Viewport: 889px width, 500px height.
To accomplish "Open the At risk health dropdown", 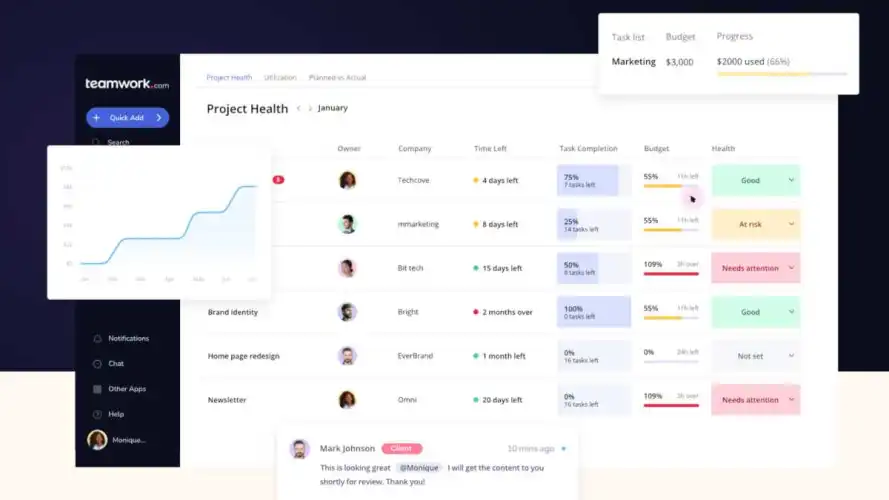I will click(792, 225).
